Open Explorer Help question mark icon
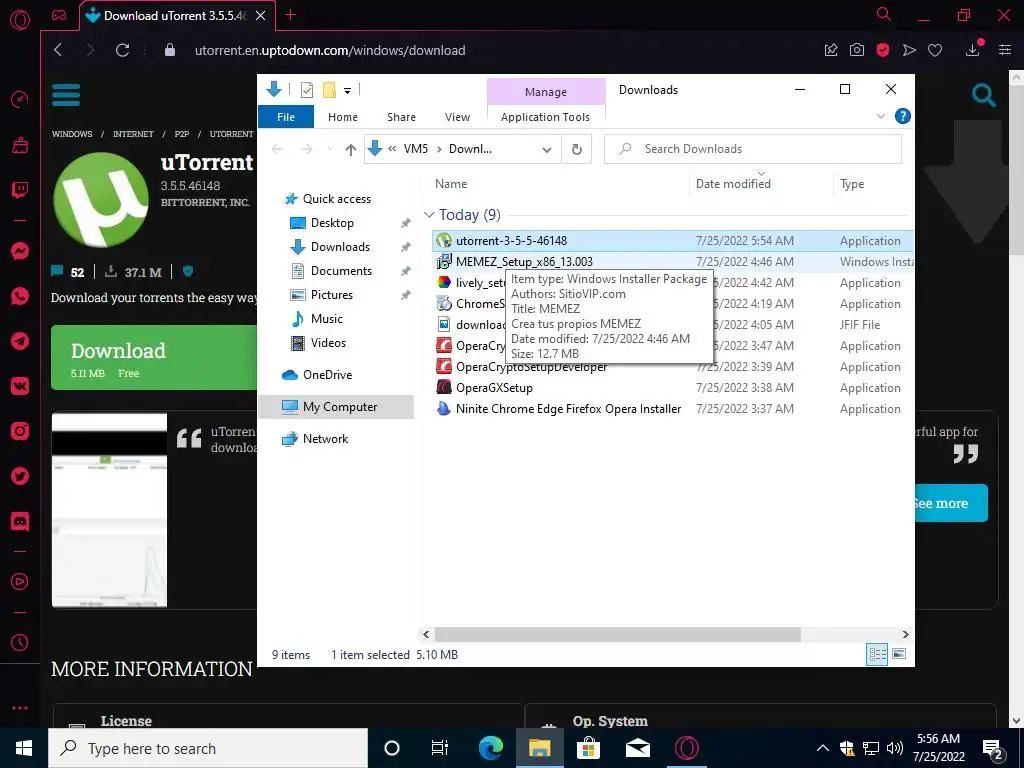This screenshot has width=1024, height=768. [903, 116]
